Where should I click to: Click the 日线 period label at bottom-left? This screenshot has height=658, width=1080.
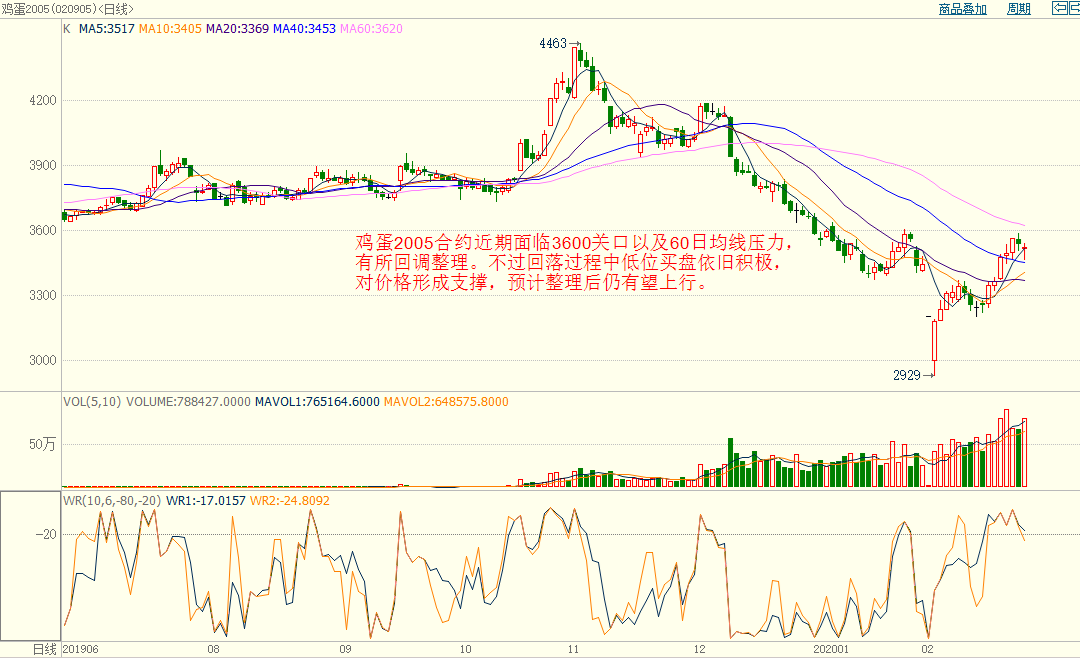pos(44,649)
